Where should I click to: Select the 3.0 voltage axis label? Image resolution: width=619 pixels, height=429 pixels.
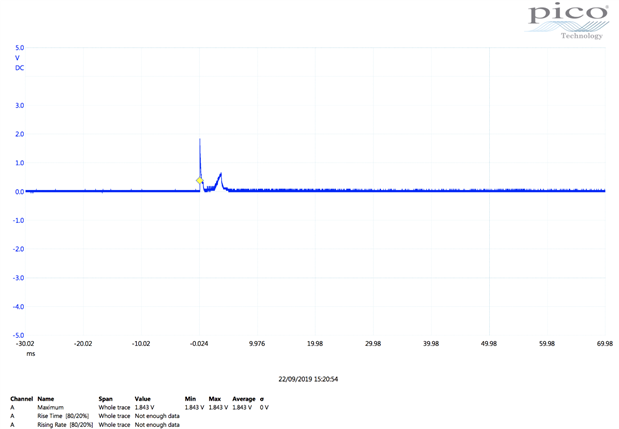pyautogui.click(x=20, y=105)
